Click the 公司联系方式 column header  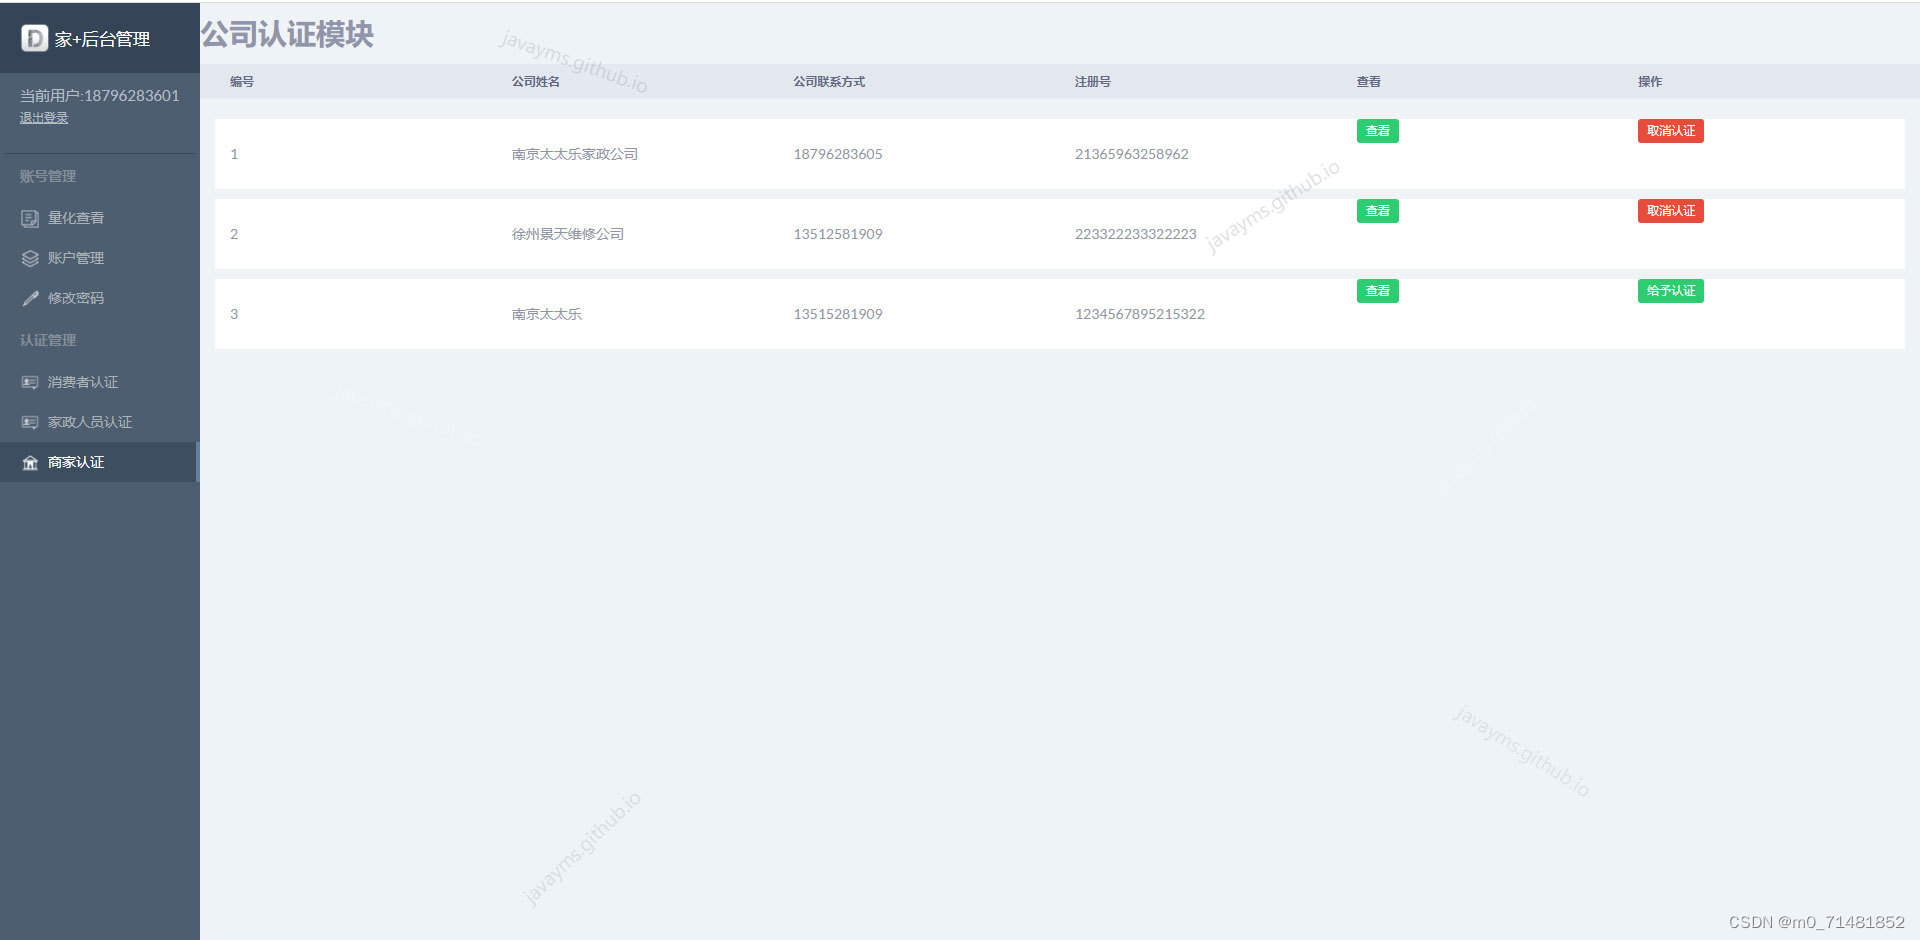pos(829,82)
